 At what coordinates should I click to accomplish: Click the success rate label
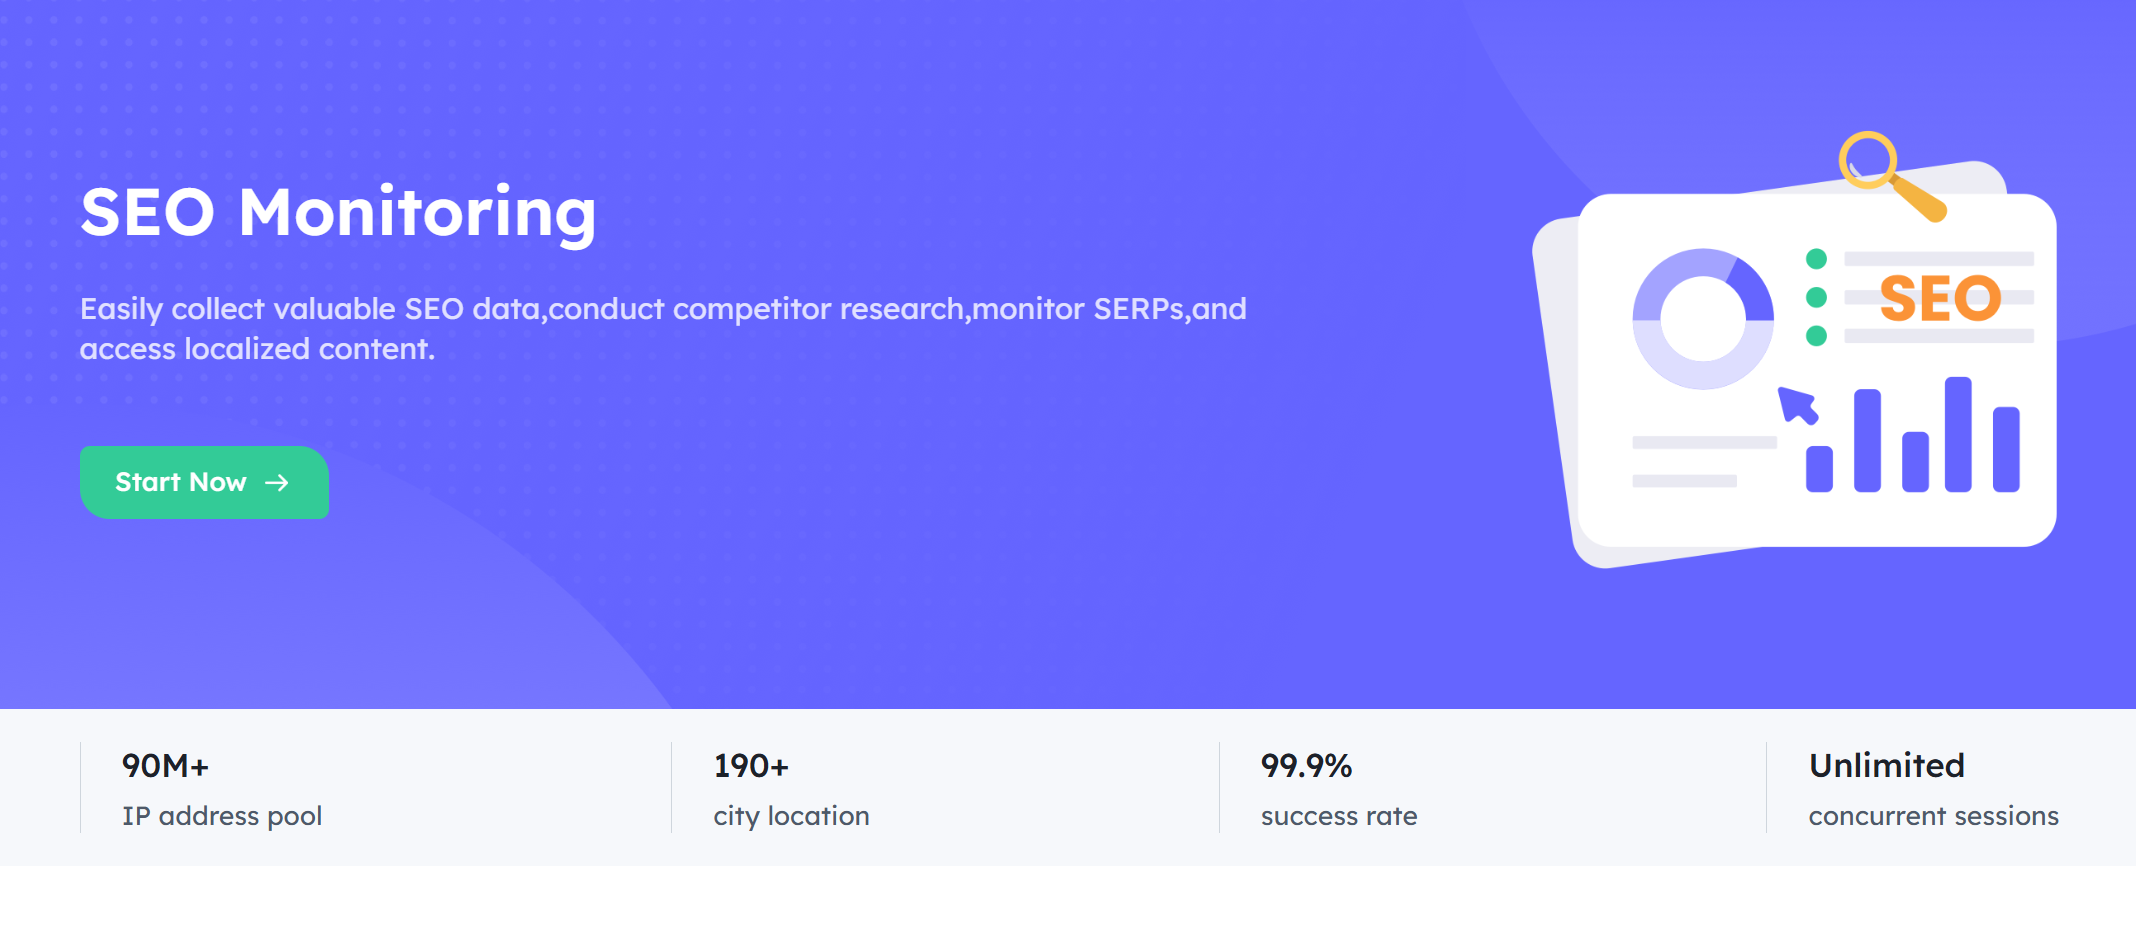pyautogui.click(x=1339, y=816)
